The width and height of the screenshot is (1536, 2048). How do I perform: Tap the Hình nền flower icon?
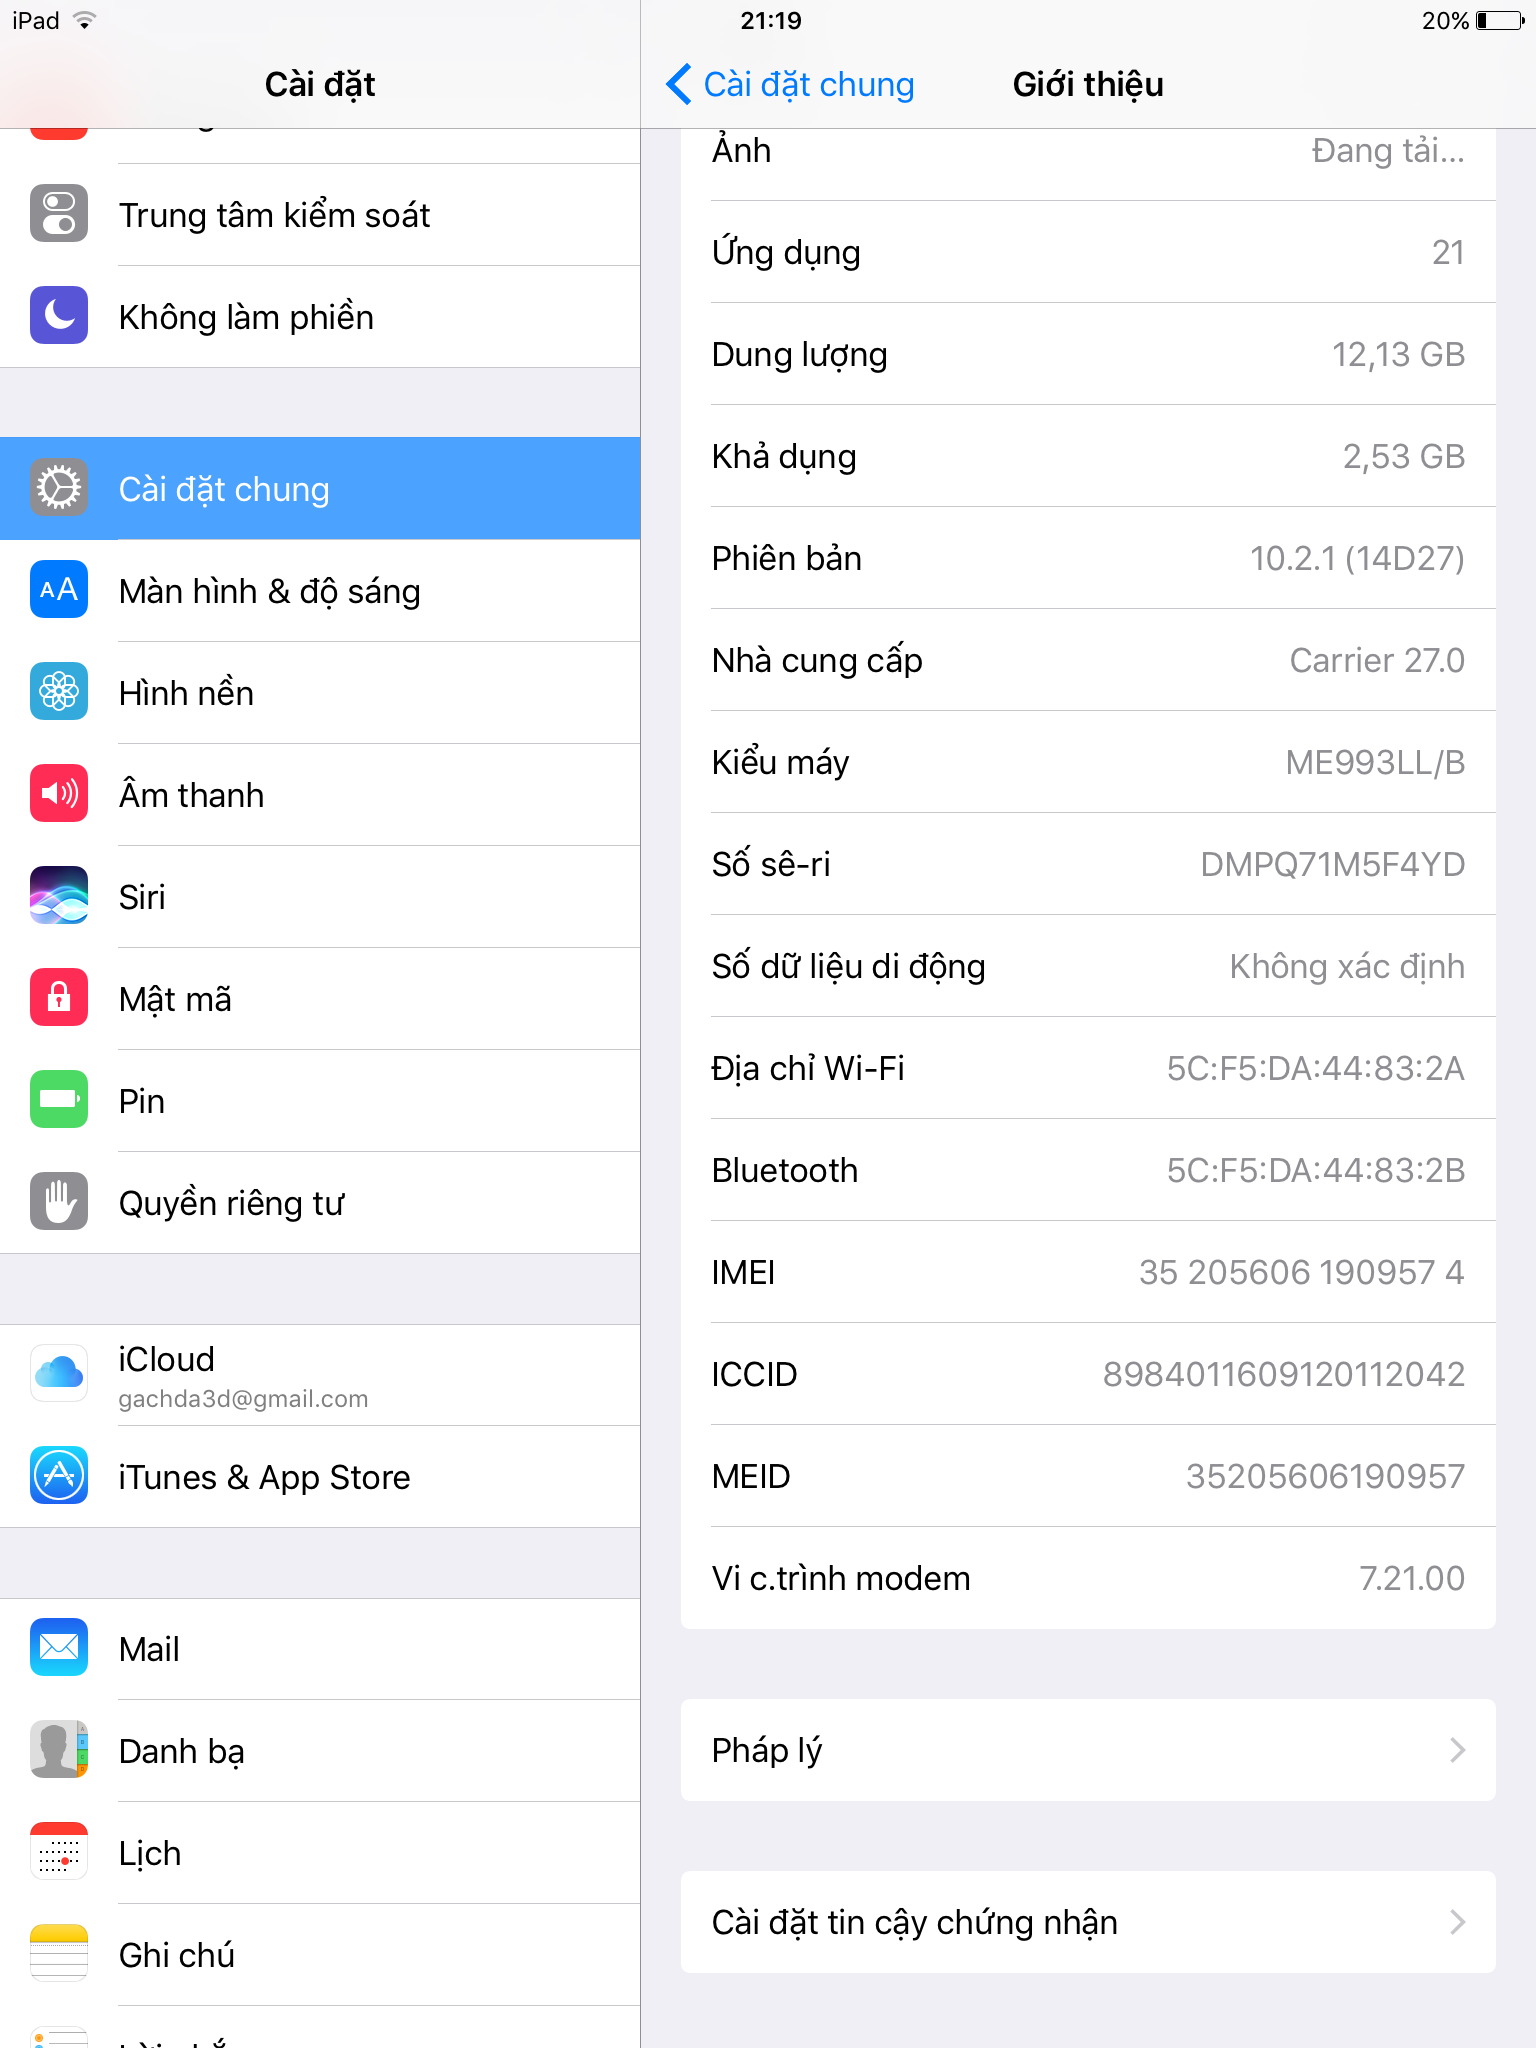point(59,692)
